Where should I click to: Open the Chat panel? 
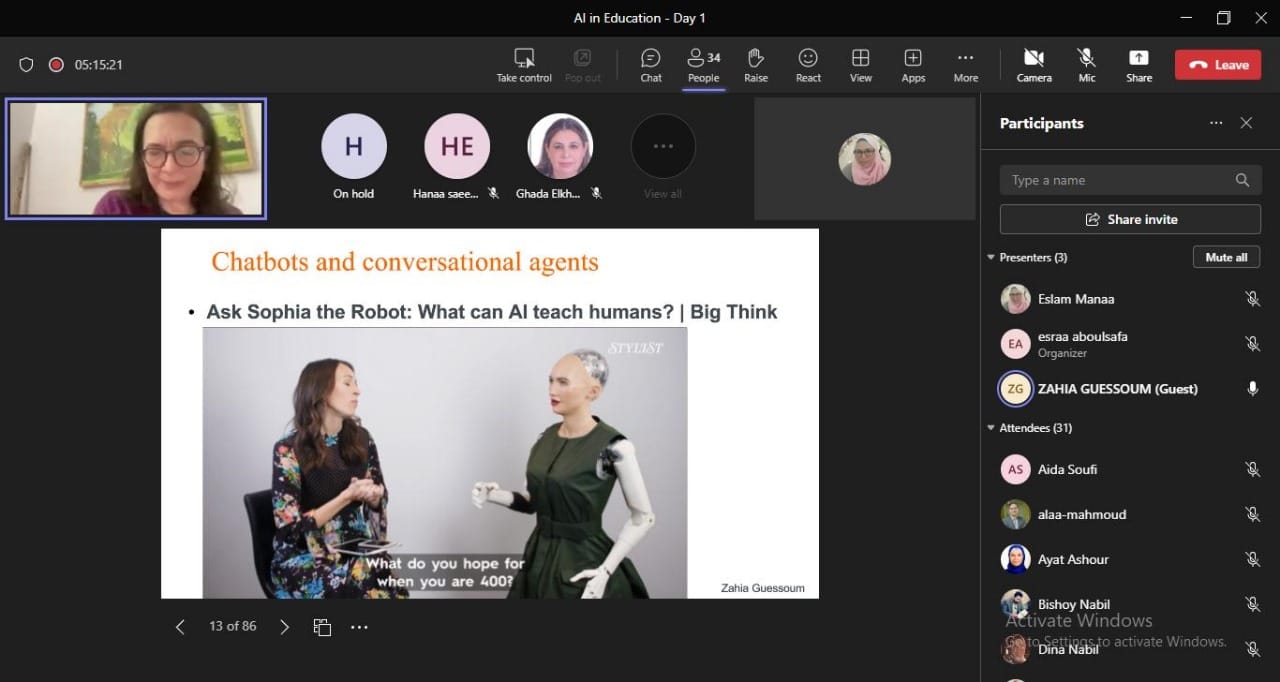(x=651, y=65)
